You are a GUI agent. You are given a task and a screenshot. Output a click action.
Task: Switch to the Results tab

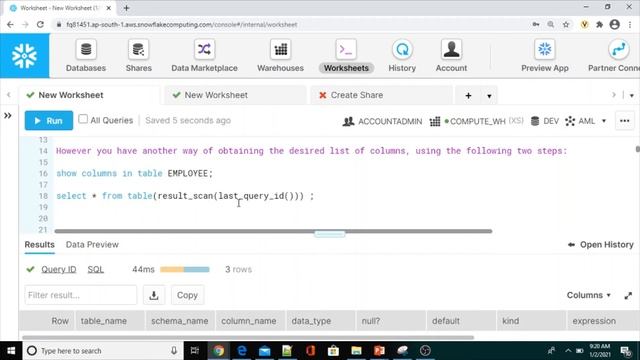[40, 244]
